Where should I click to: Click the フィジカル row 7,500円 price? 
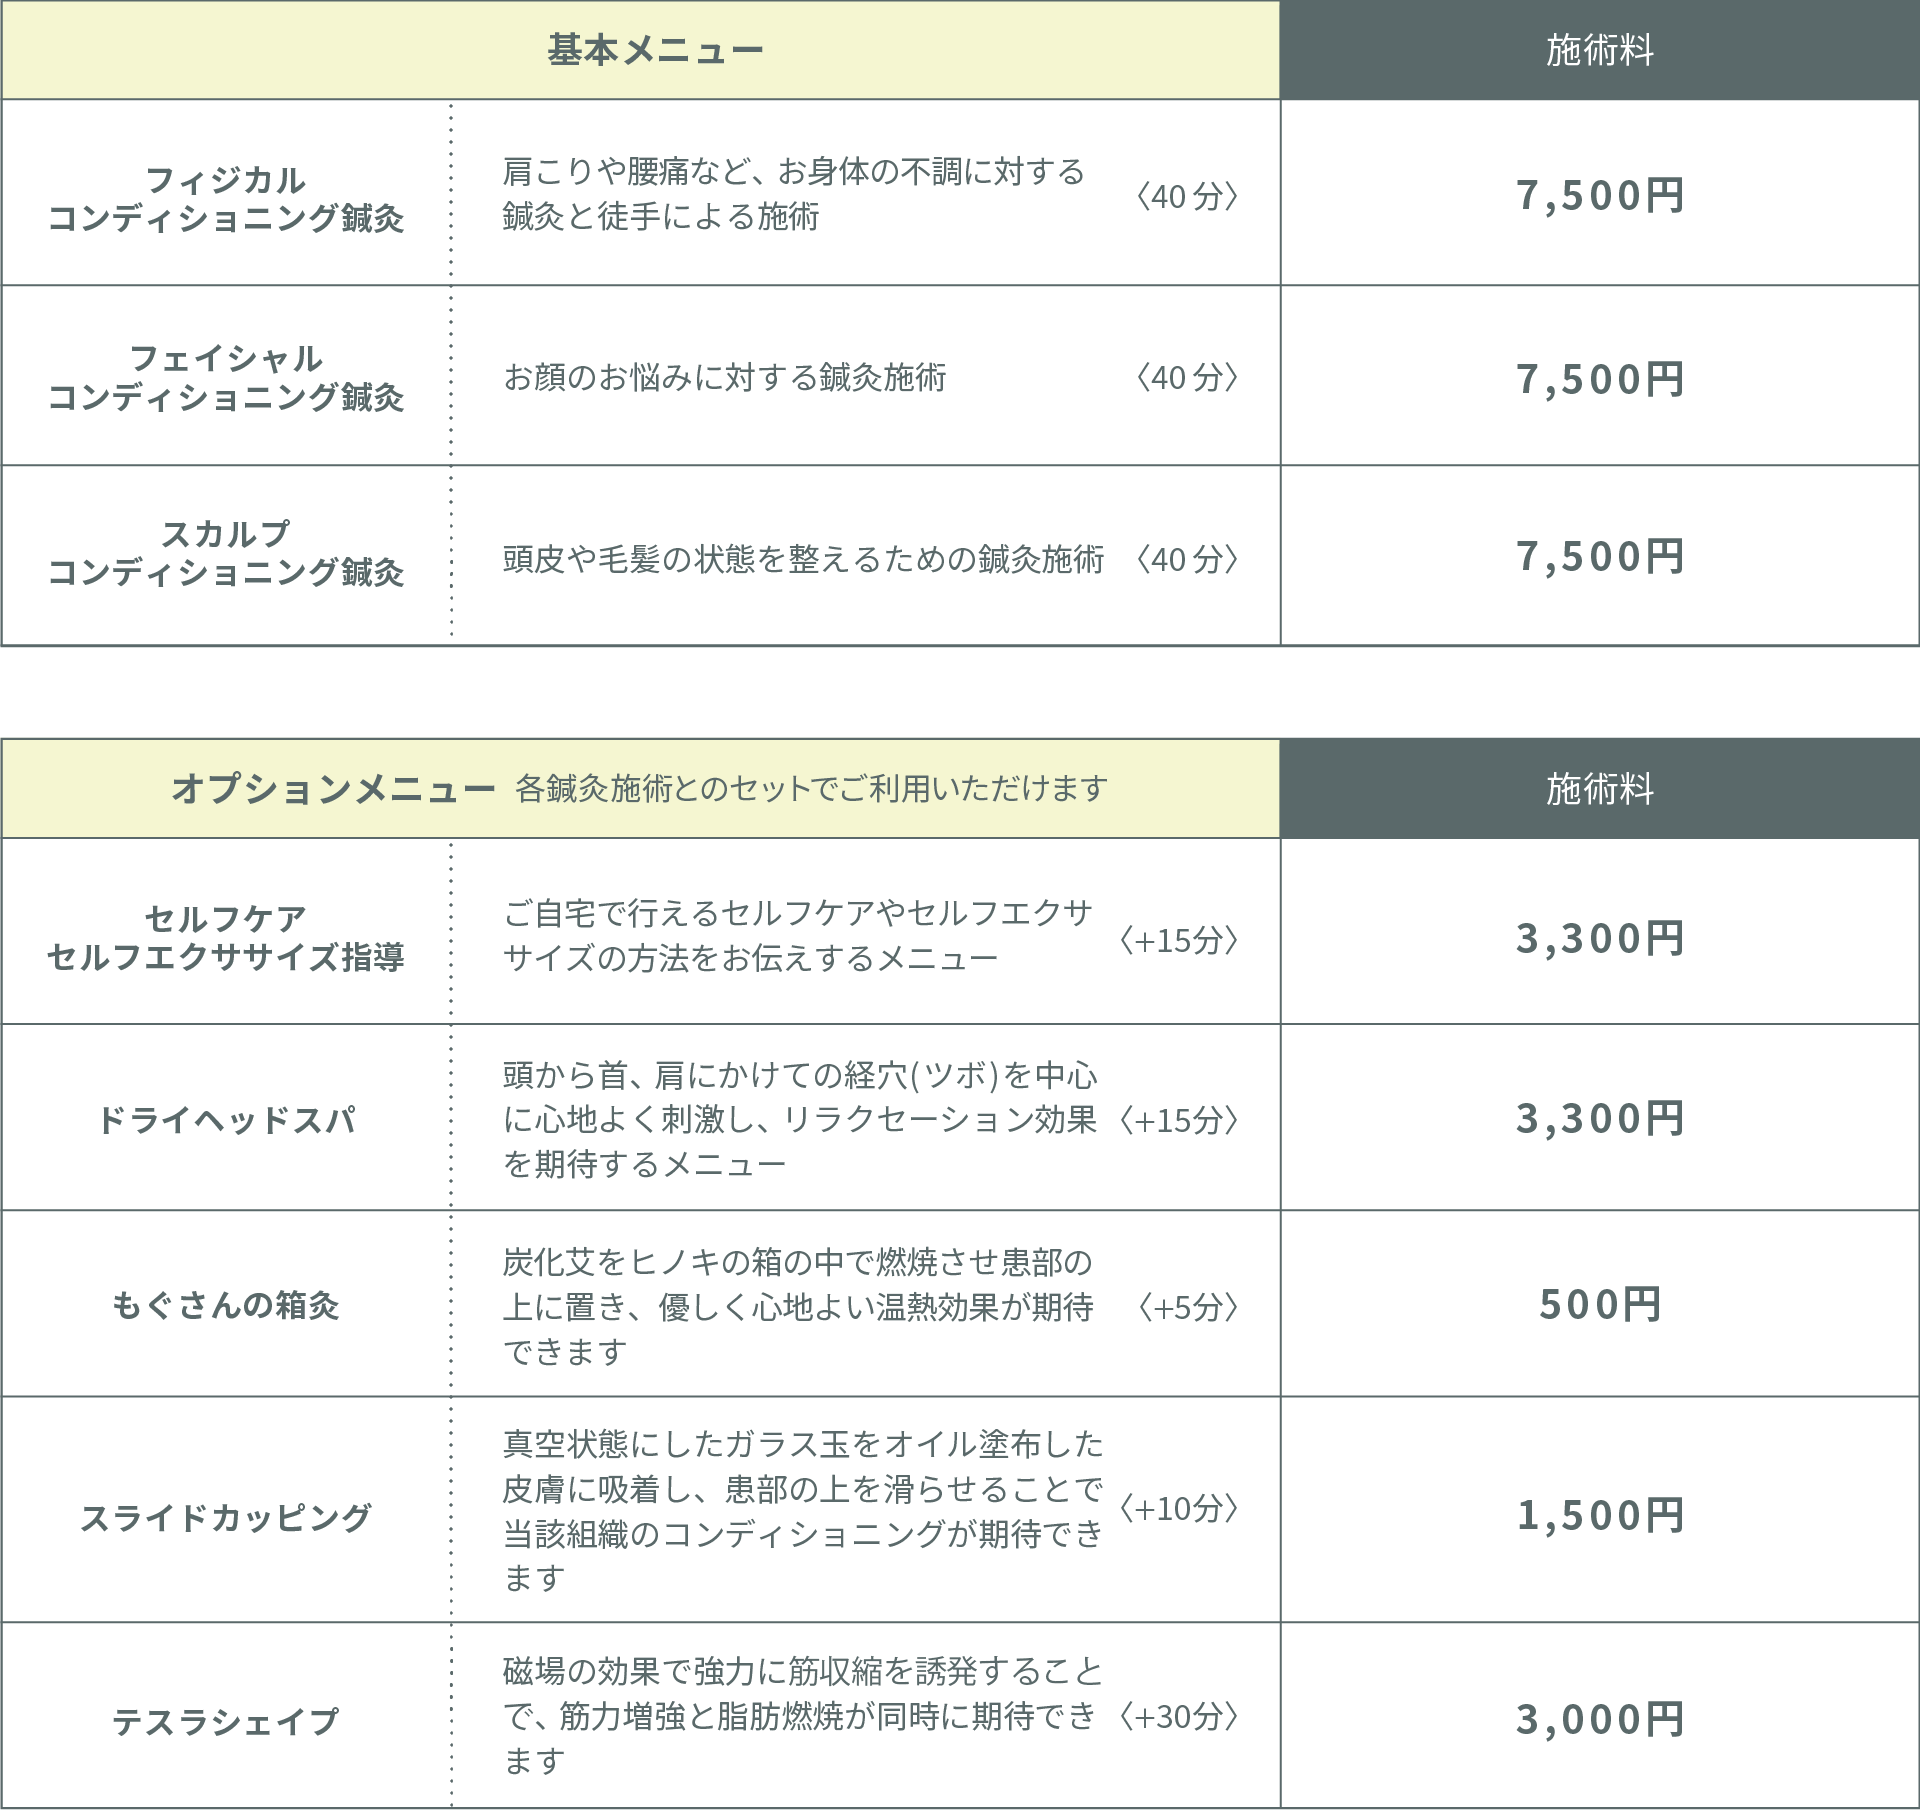point(1599,195)
